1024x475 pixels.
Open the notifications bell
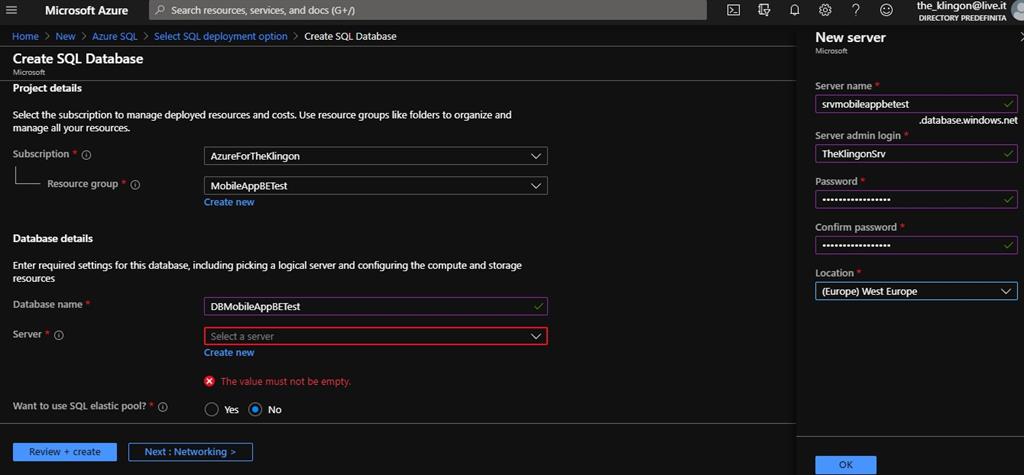[795, 10]
